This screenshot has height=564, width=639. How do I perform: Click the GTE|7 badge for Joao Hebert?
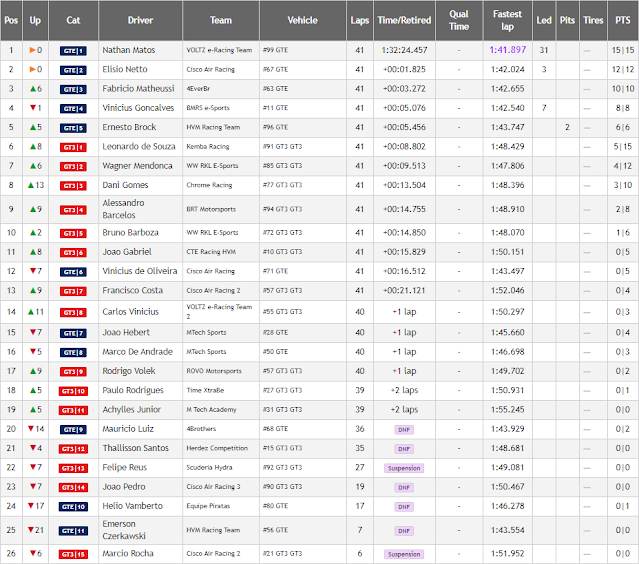(73, 333)
